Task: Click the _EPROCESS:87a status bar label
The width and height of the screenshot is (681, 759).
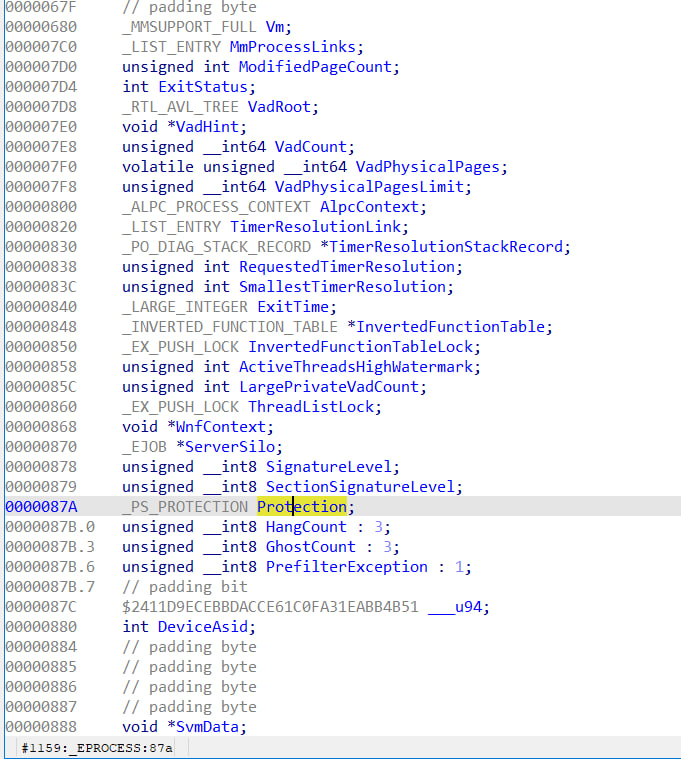Action: click(x=97, y=748)
